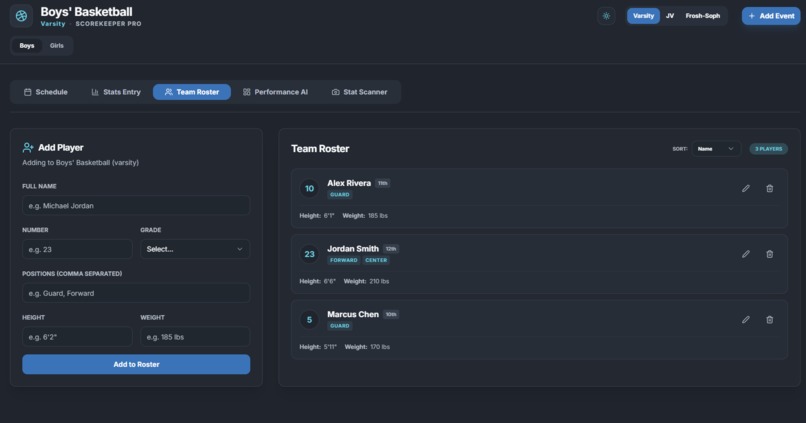Click the Marcus Chen player name
Screen dimensions: 806x423
tap(353, 314)
